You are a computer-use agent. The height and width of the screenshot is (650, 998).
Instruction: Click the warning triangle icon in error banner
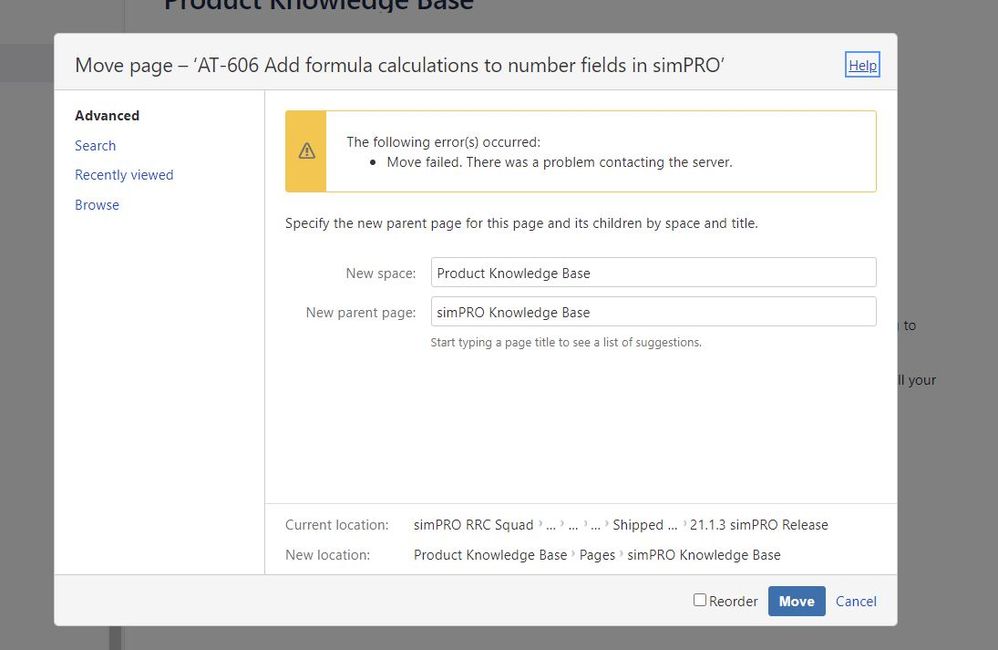click(307, 151)
